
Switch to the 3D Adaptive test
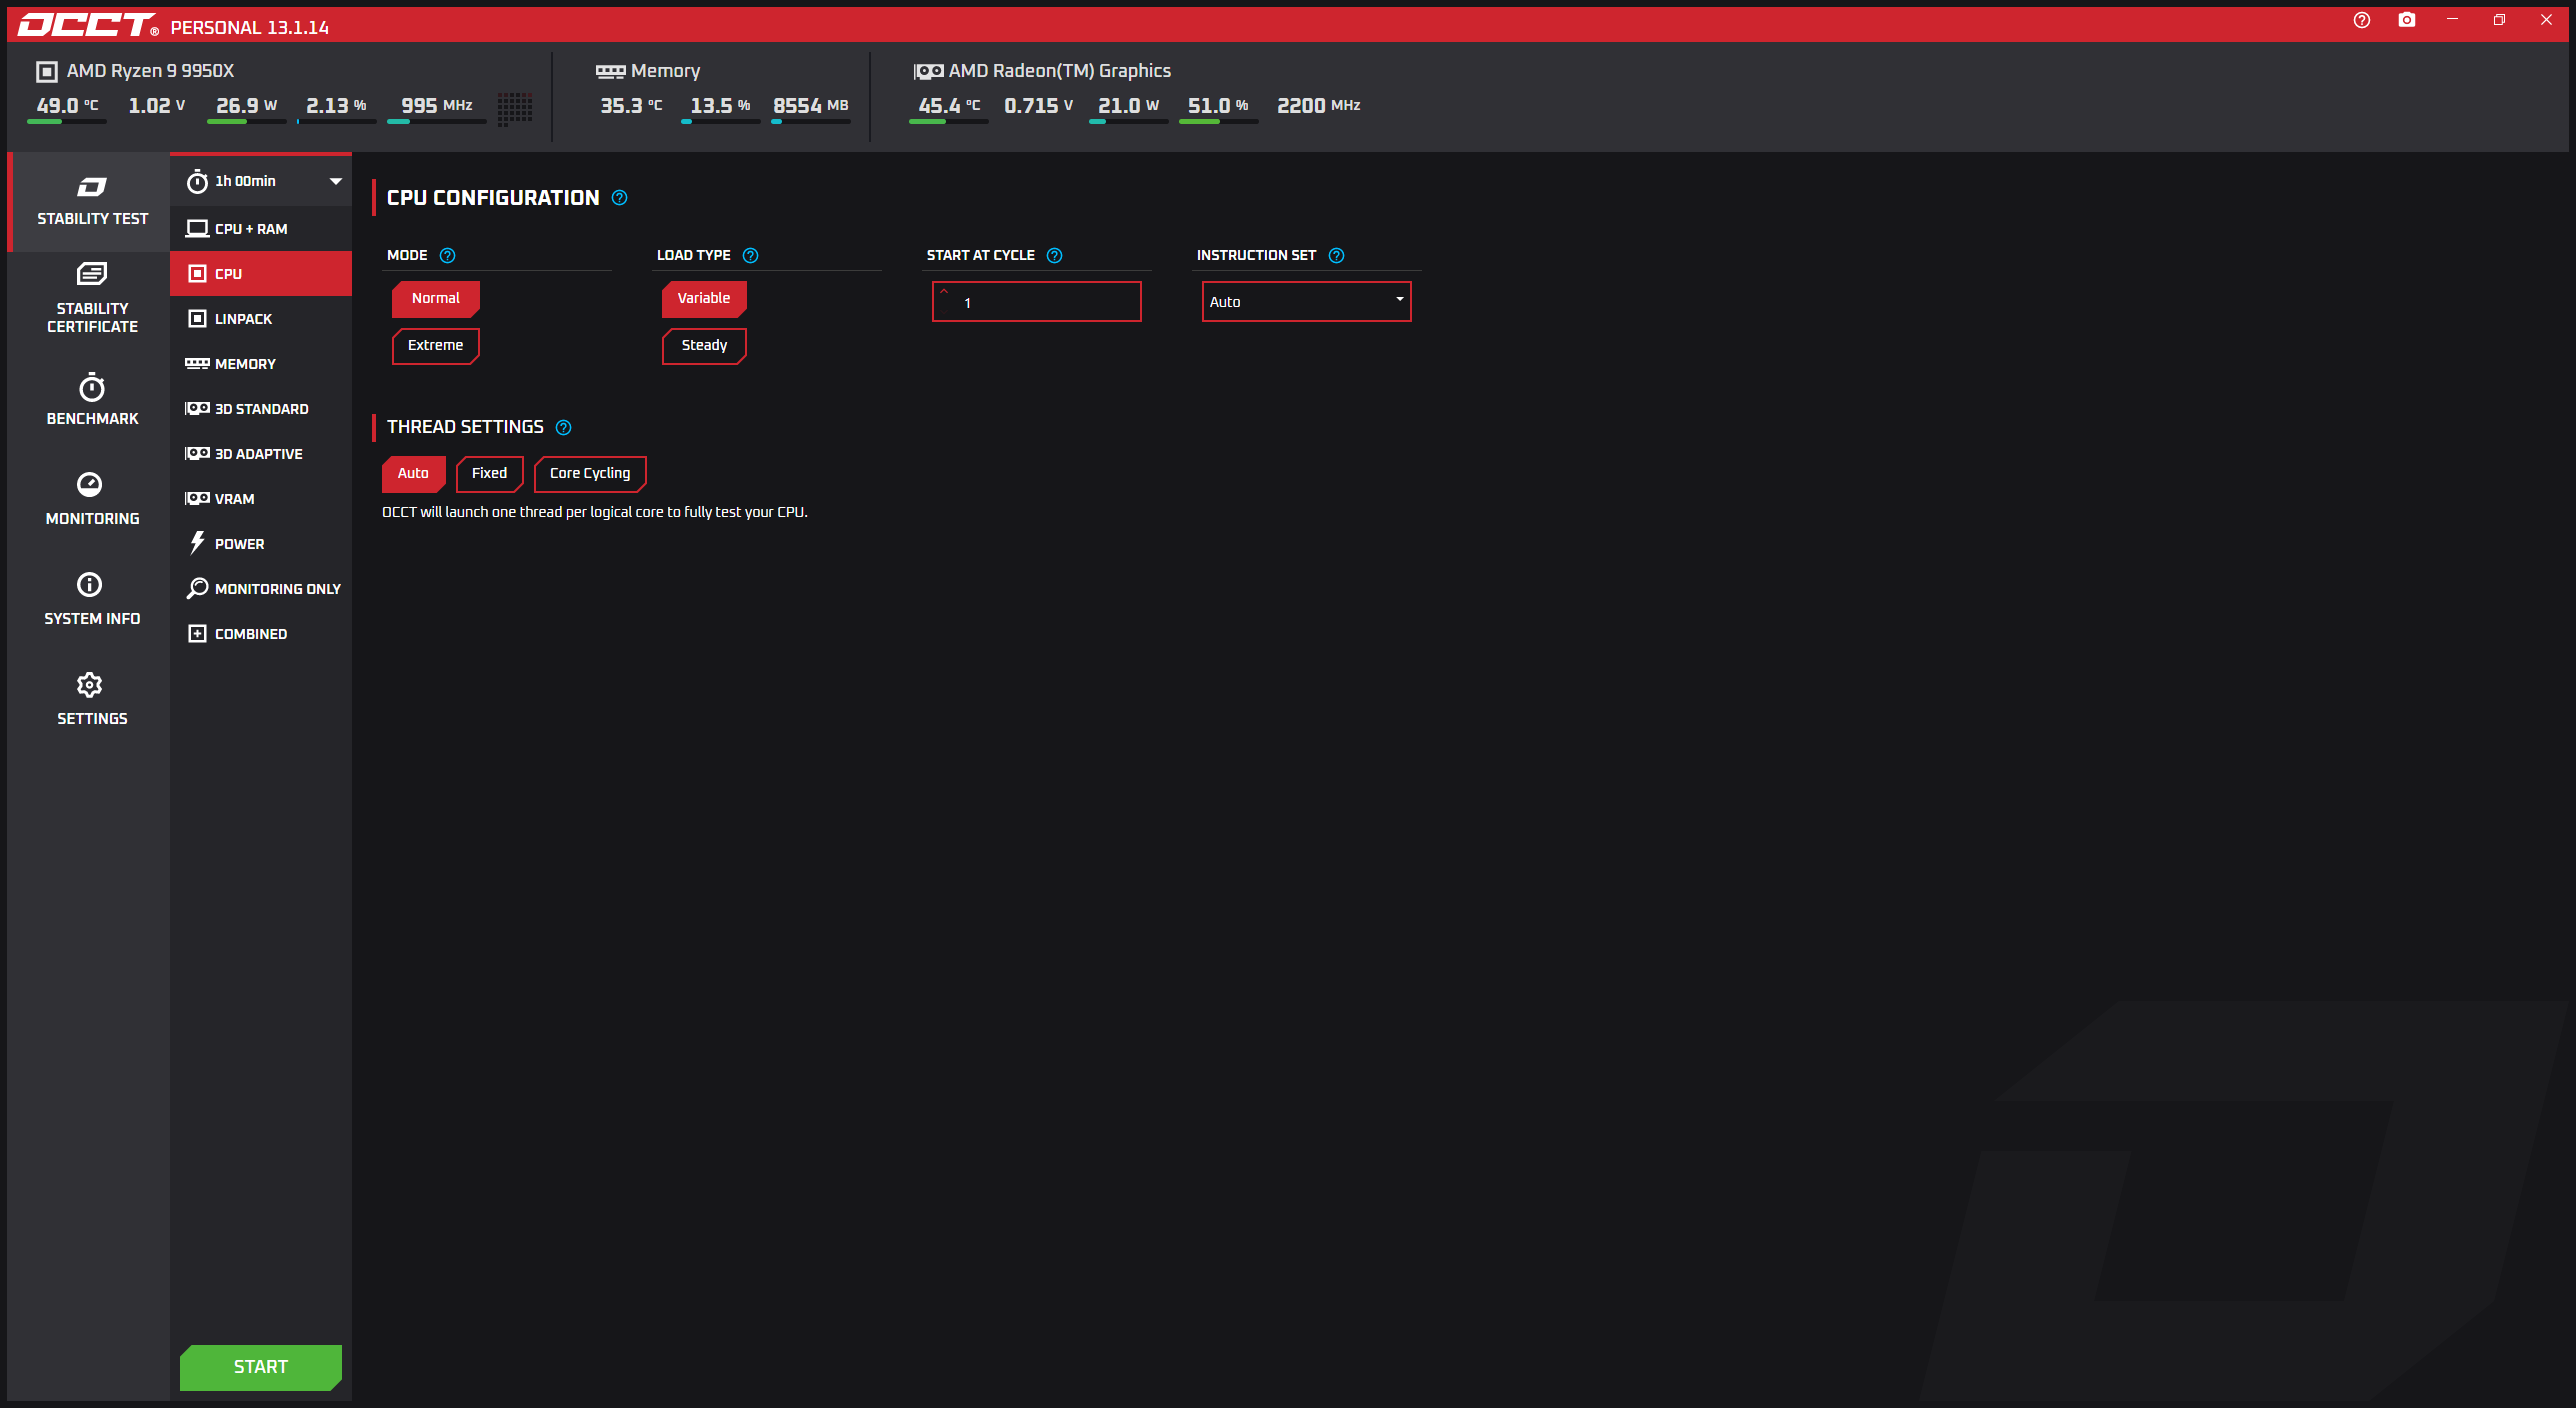point(258,454)
